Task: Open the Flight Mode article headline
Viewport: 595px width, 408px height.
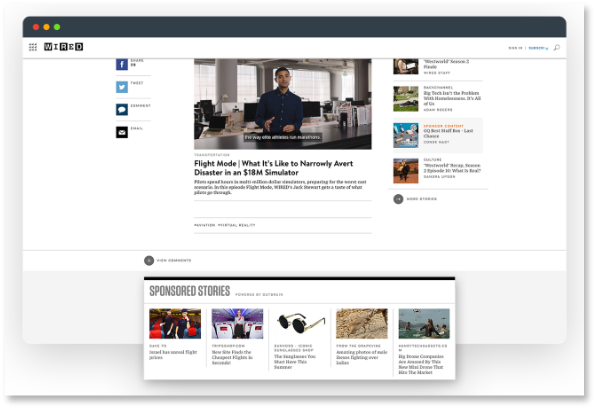Action: tap(274, 168)
